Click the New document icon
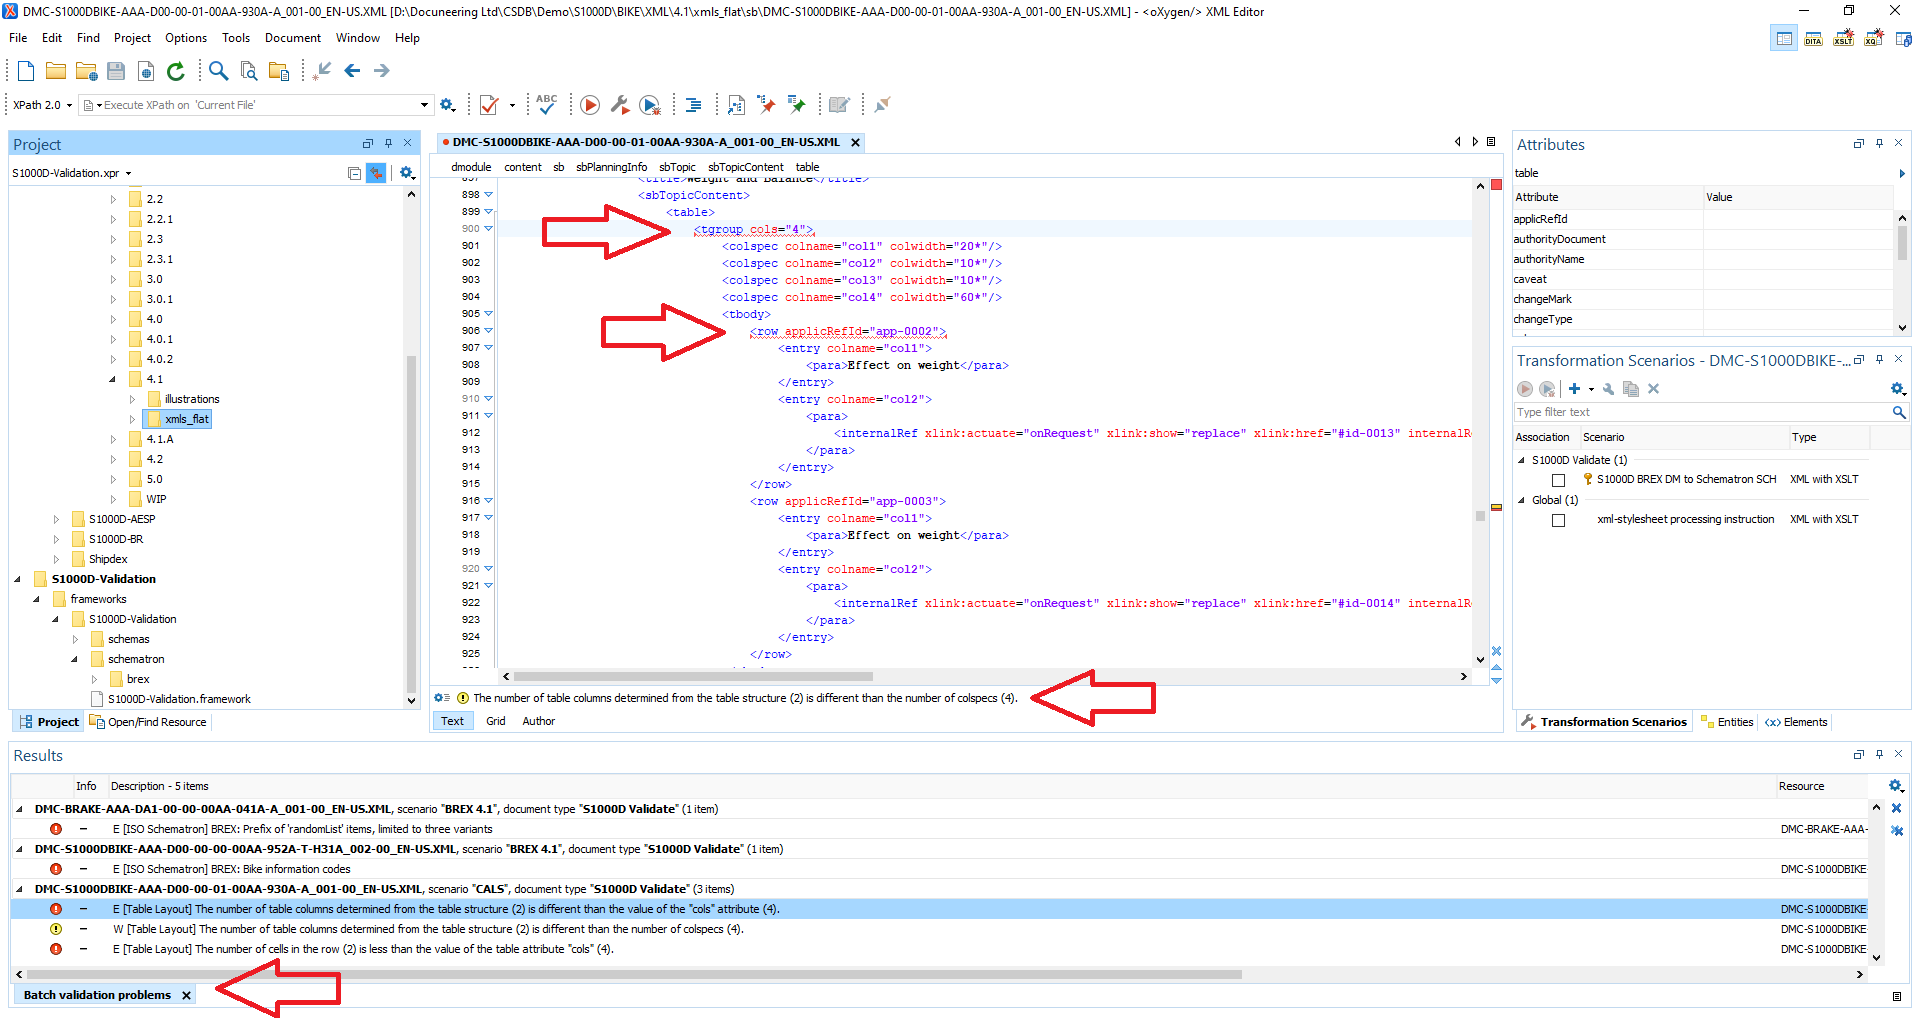1920x1018 pixels. tap(26, 71)
